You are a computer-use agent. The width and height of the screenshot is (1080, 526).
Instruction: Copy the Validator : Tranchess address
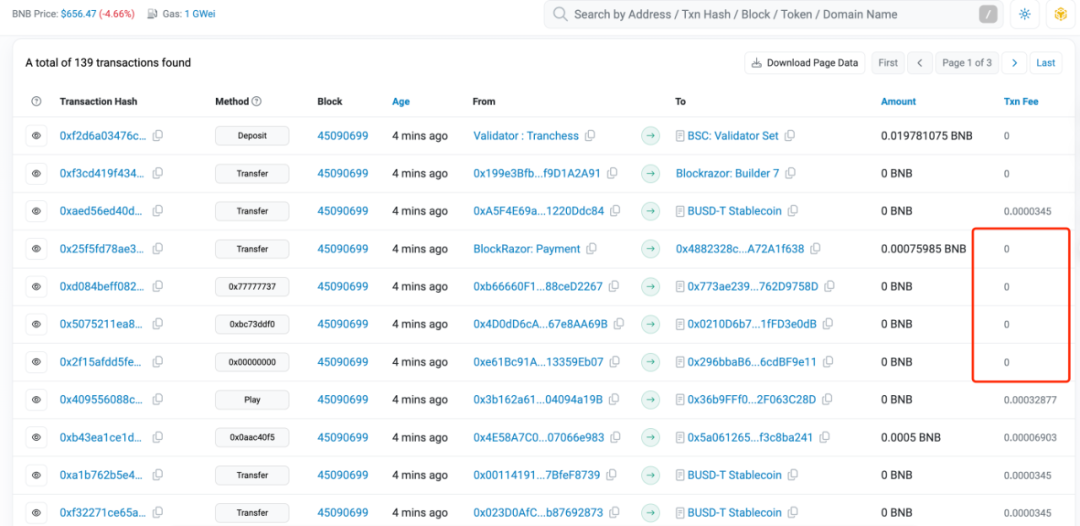click(590, 136)
